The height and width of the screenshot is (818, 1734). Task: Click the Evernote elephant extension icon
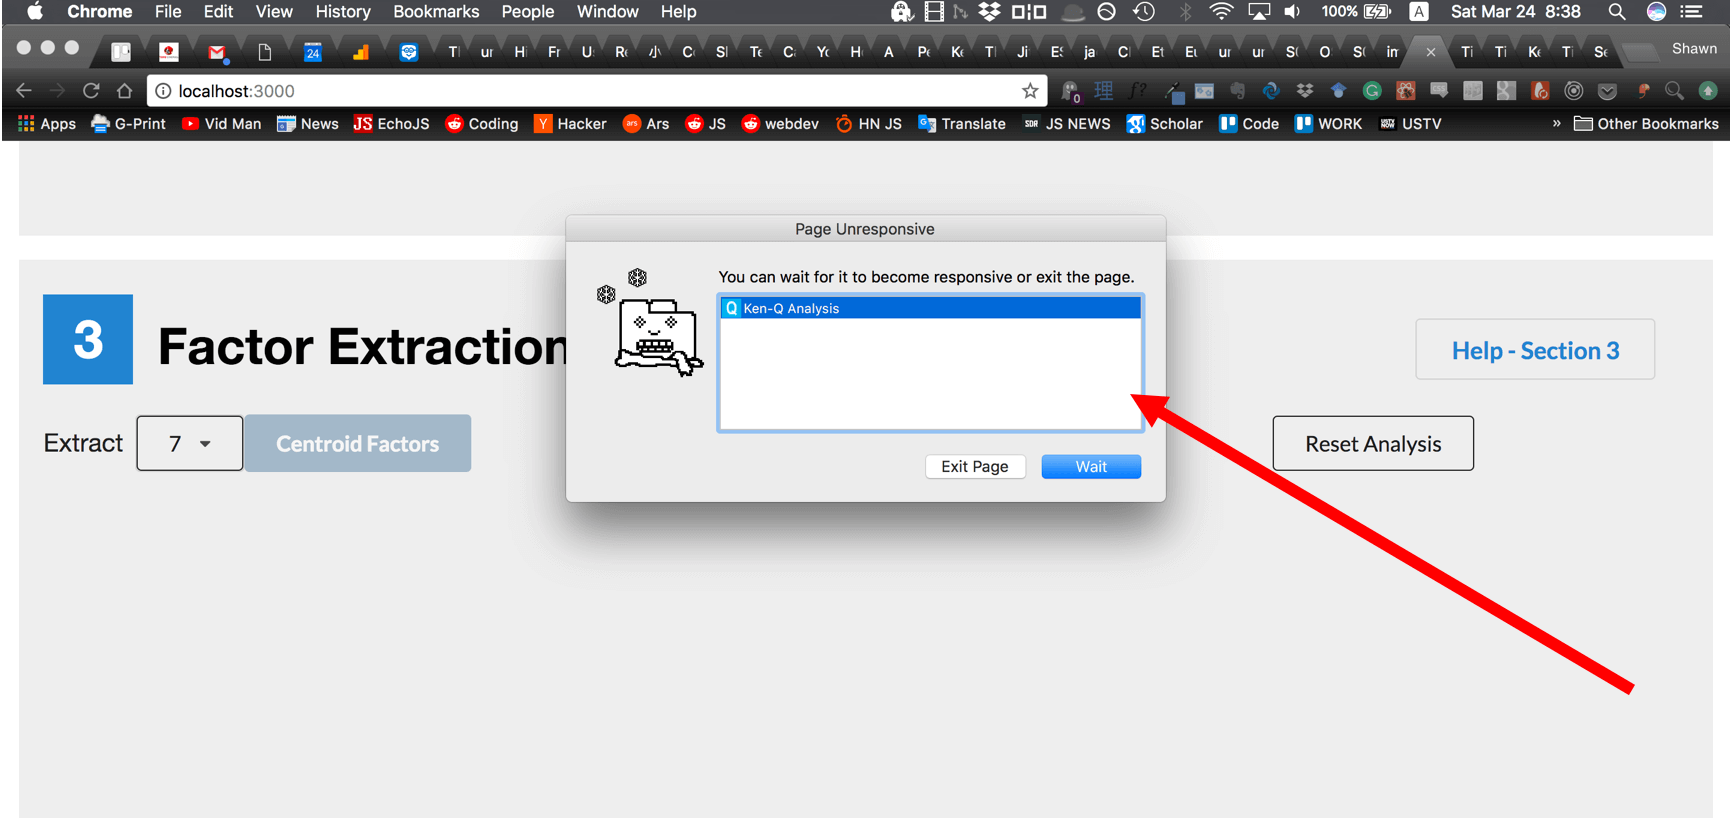[x=1238, y=91]
